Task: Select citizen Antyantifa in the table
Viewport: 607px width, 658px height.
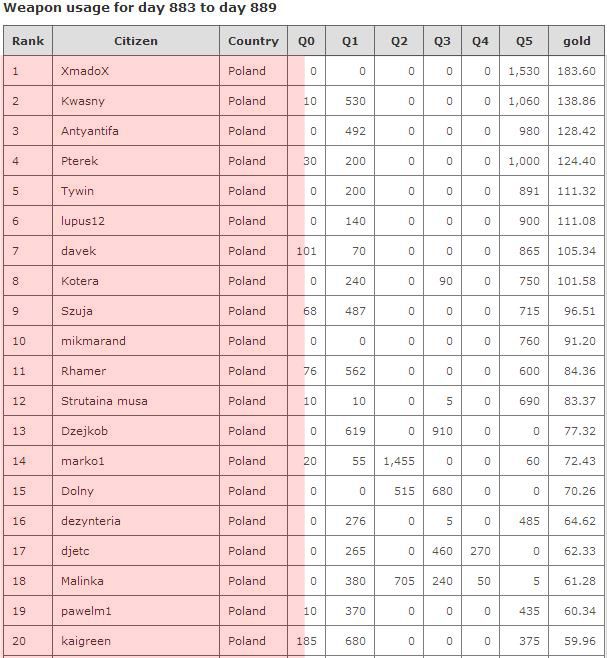Action: pos(90,131)
